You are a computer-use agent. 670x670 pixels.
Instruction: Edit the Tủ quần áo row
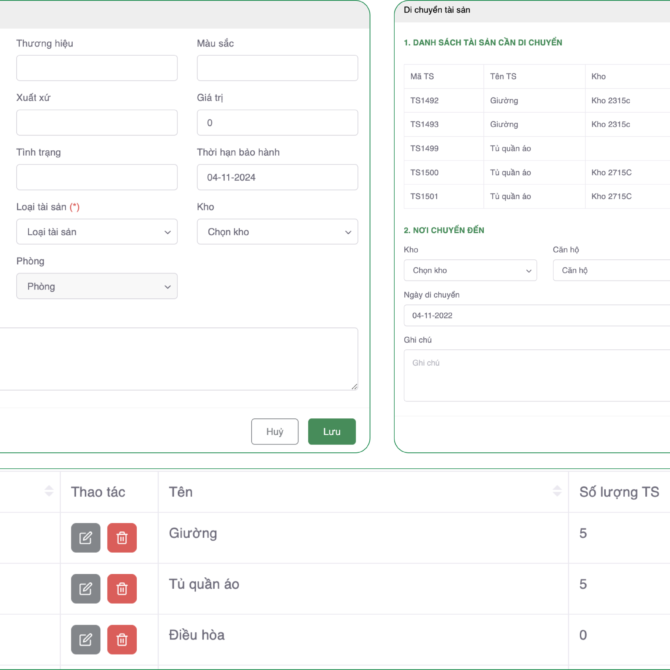pyautogui.click(x=86, y=589)
